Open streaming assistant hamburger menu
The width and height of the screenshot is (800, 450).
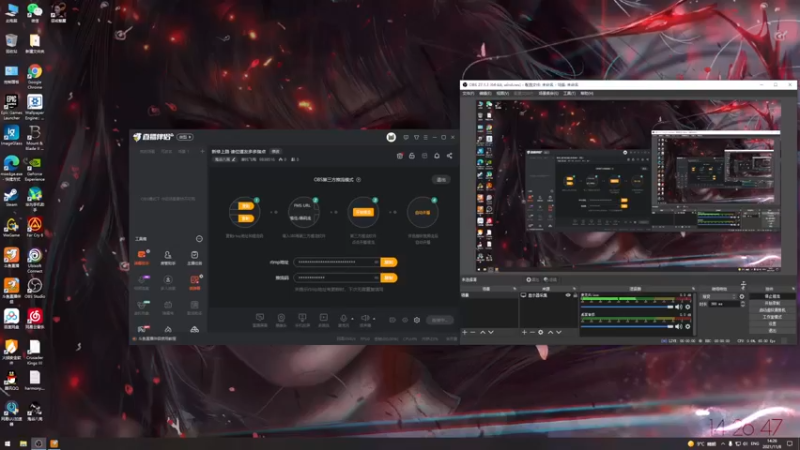point(425,137)
